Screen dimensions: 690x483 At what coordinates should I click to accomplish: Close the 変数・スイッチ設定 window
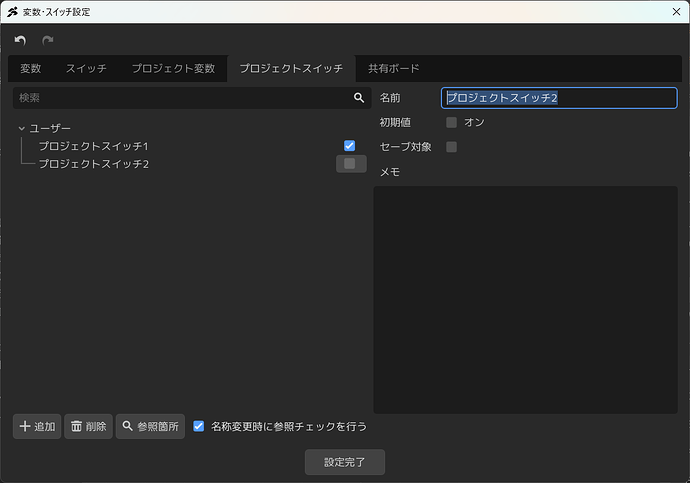click(676, 12)
